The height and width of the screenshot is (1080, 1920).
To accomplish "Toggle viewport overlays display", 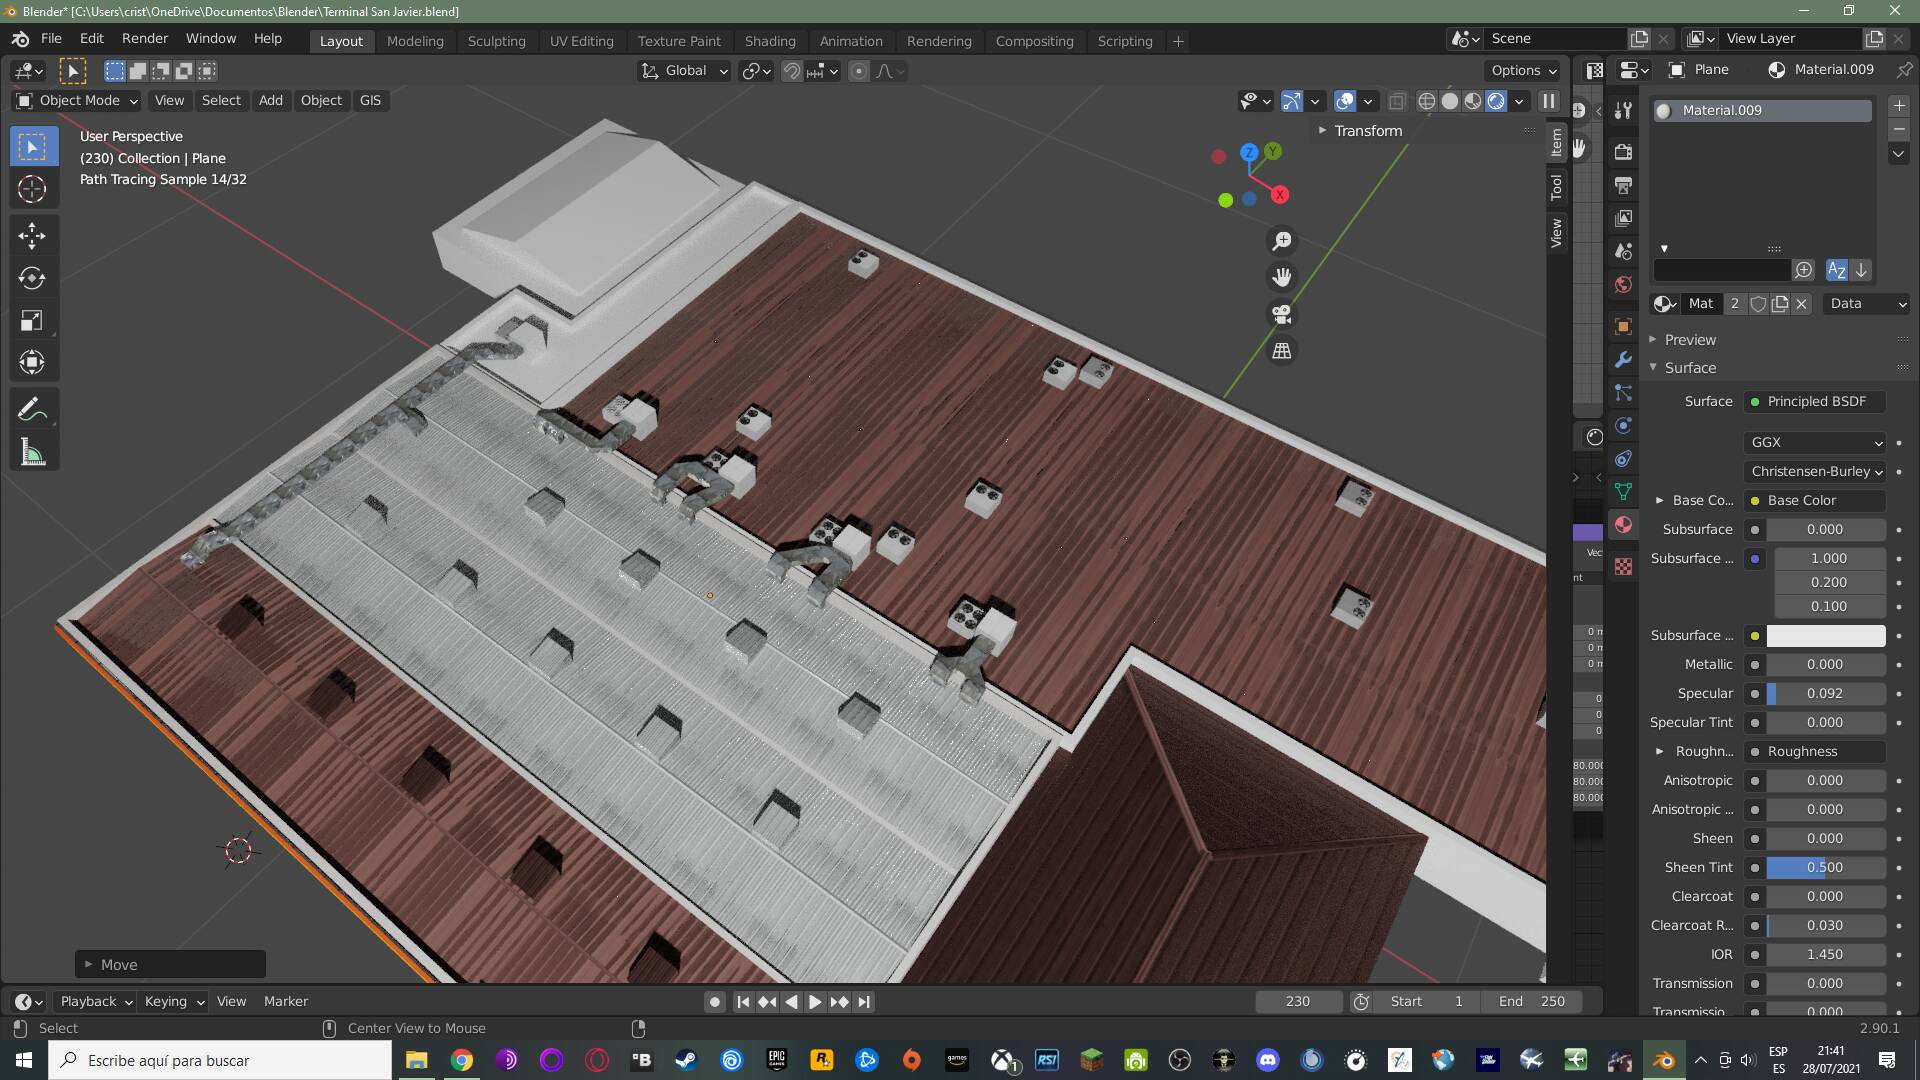I will (1345, 101).
